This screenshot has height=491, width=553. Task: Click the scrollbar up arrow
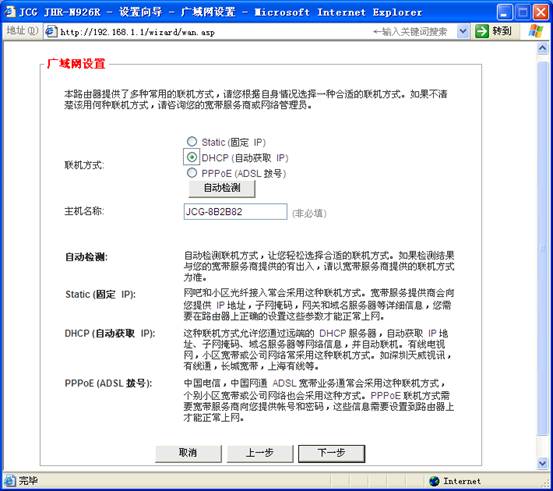[542, 48]
